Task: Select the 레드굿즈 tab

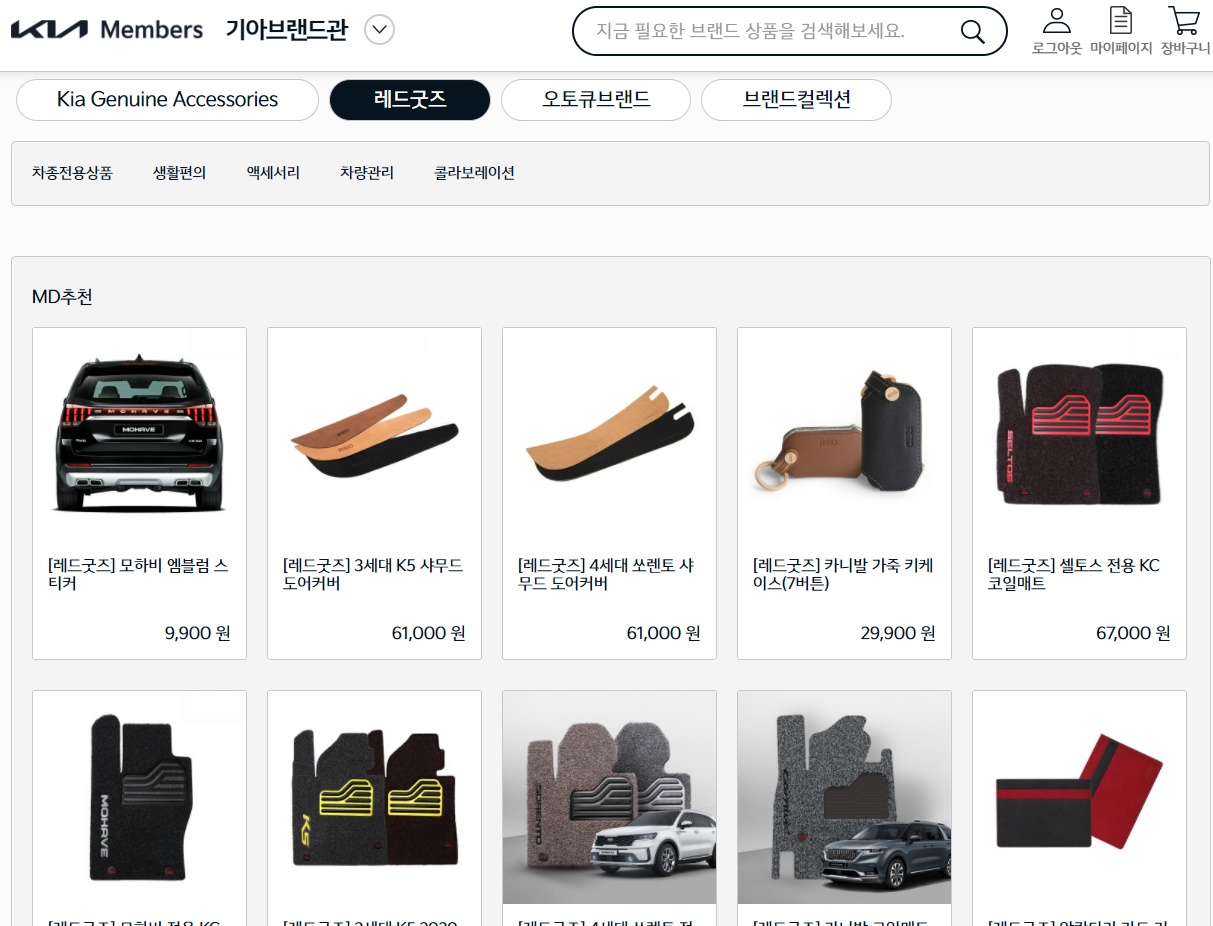Action: [x=410, y=100]
